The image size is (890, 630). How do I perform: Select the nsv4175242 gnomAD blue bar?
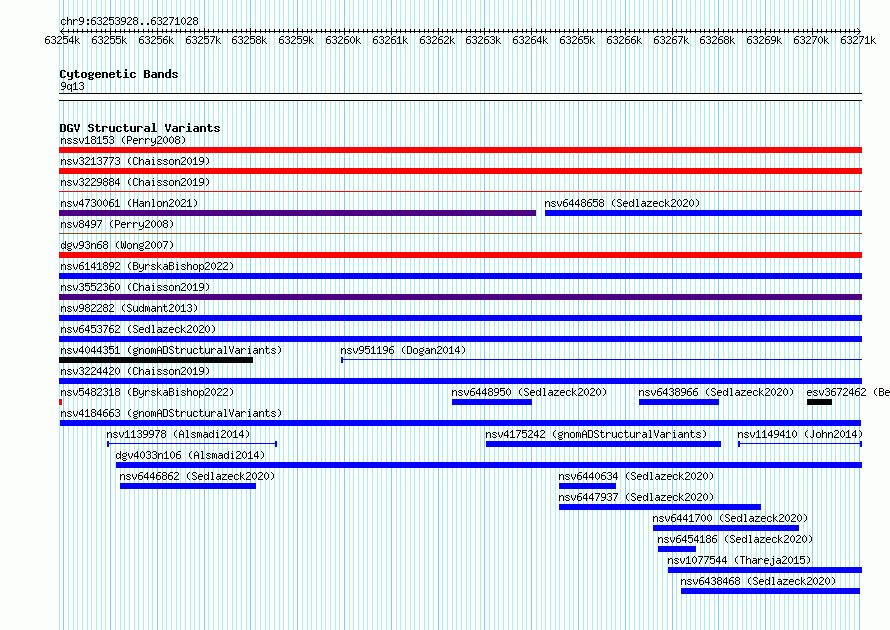603,444
